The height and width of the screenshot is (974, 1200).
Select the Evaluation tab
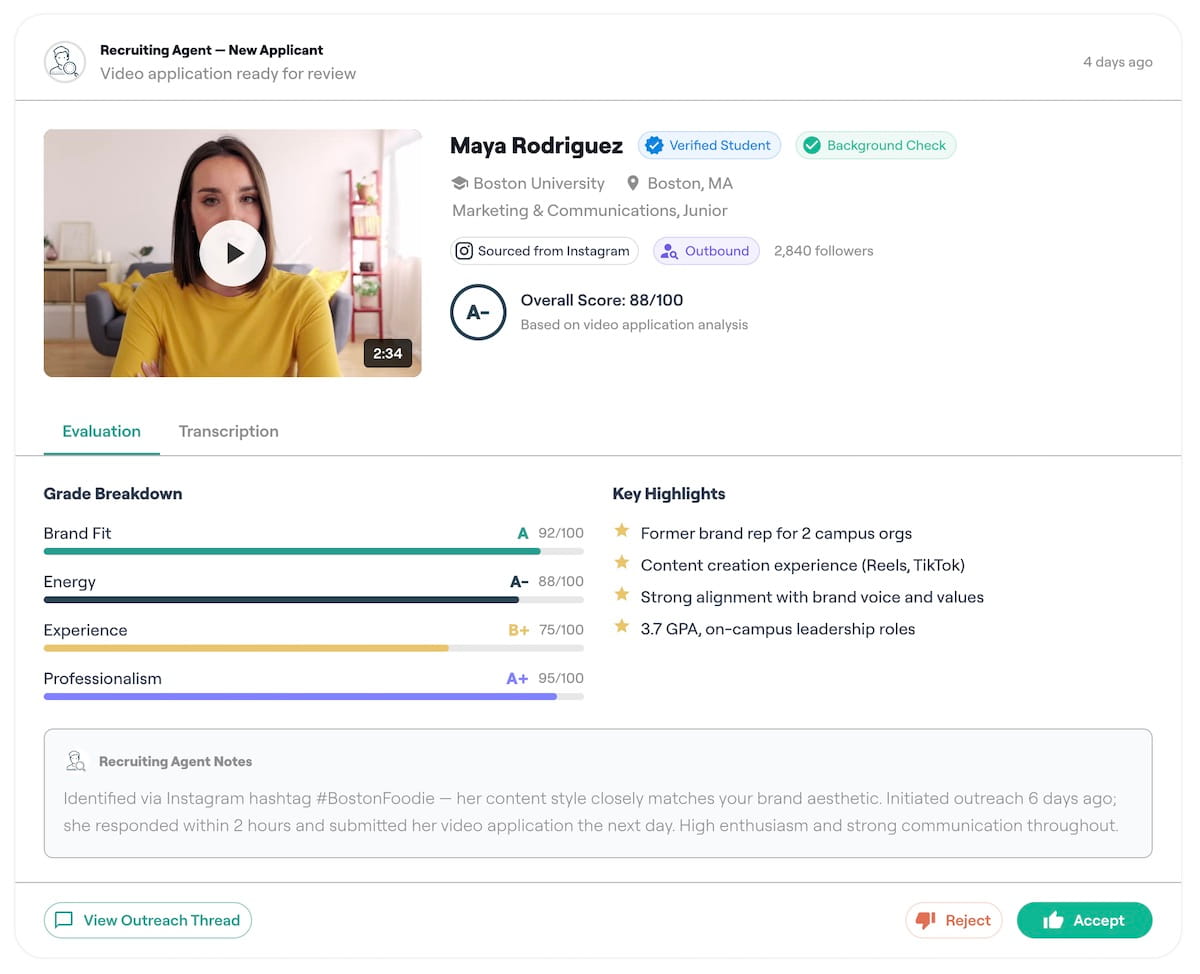click(101, 432)
